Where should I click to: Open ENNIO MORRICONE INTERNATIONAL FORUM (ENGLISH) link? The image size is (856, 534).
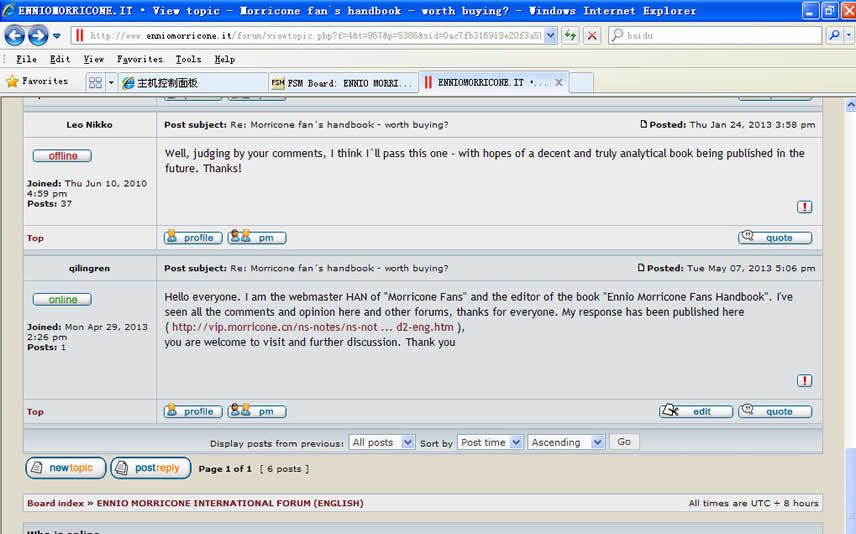pos(230,503)
